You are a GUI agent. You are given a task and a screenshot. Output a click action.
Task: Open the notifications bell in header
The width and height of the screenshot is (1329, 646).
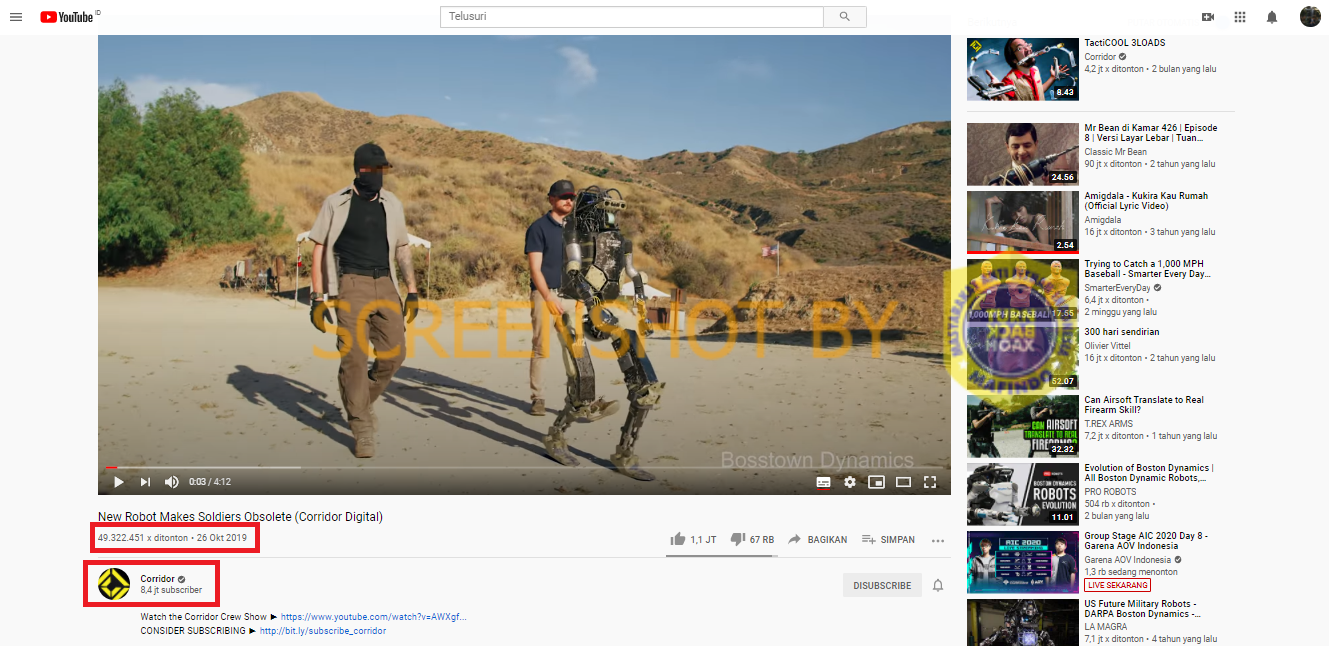pyautogui.click(x=1272, y=17)
